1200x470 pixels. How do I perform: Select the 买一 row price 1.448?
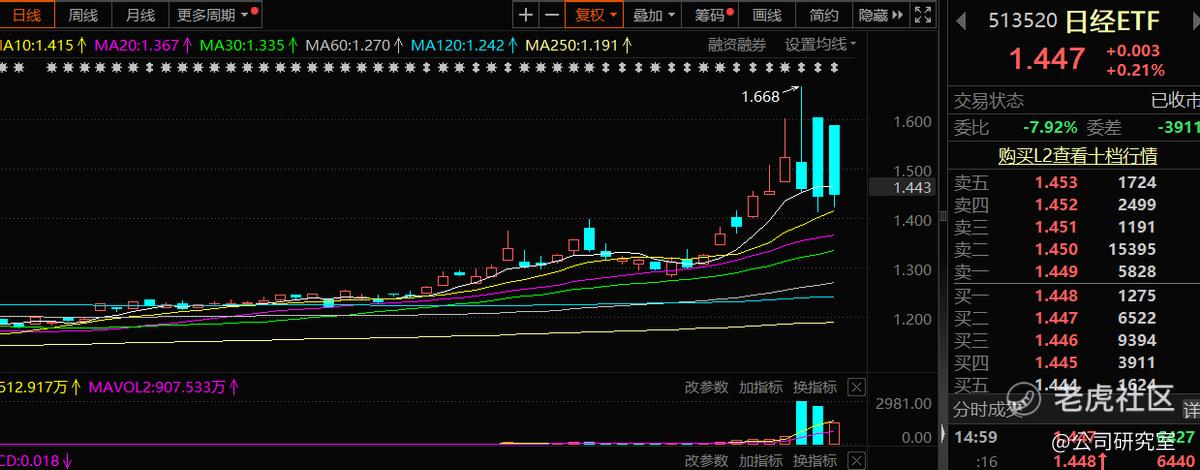[x=1056, y=296]
